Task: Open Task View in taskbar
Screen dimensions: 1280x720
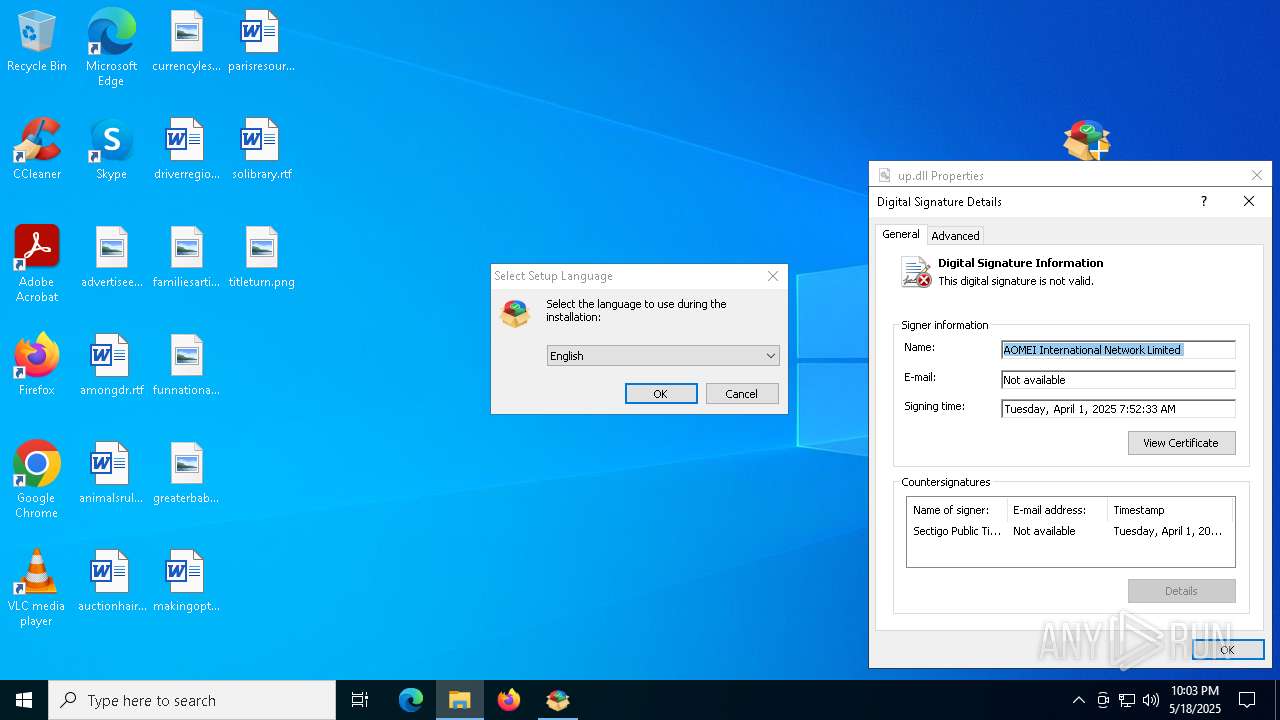Action: tap(360, 700)
